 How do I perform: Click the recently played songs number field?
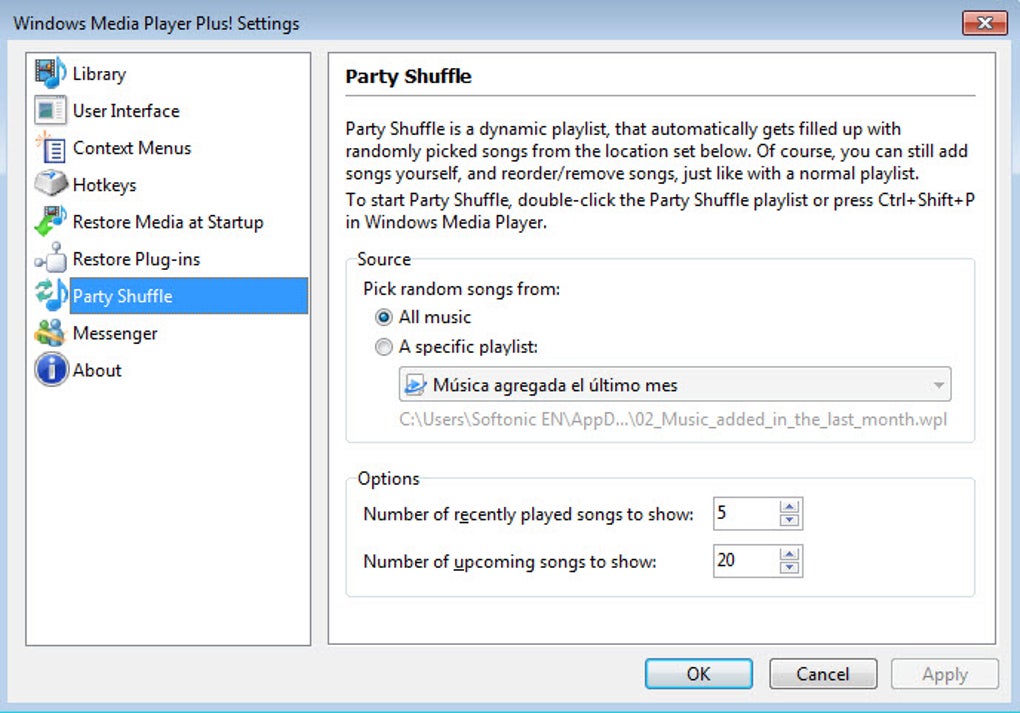pyautogui.click(x=746, y=513)
